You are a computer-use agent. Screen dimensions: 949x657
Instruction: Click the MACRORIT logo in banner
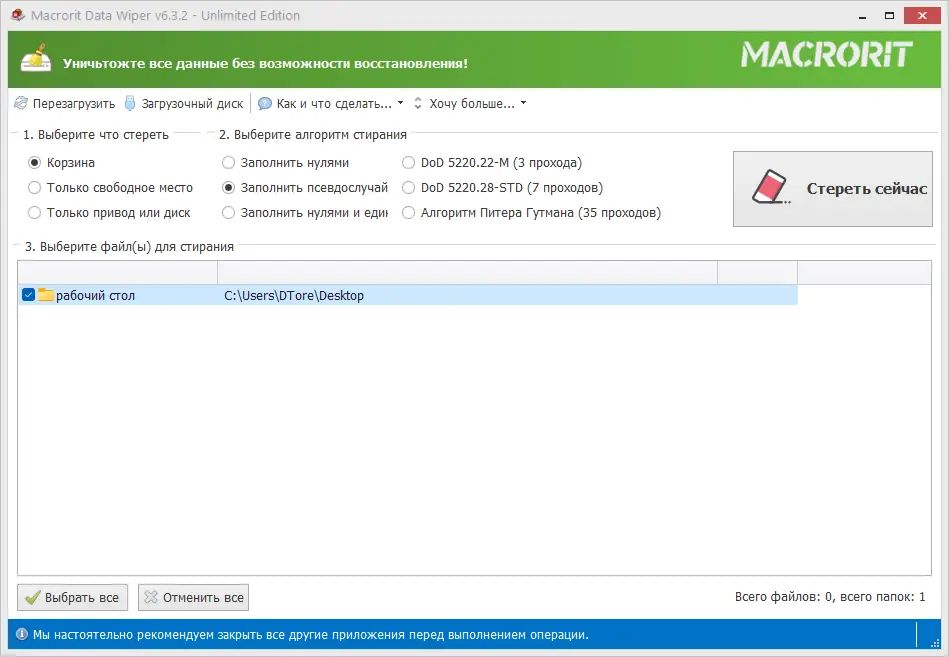point(827,54)
